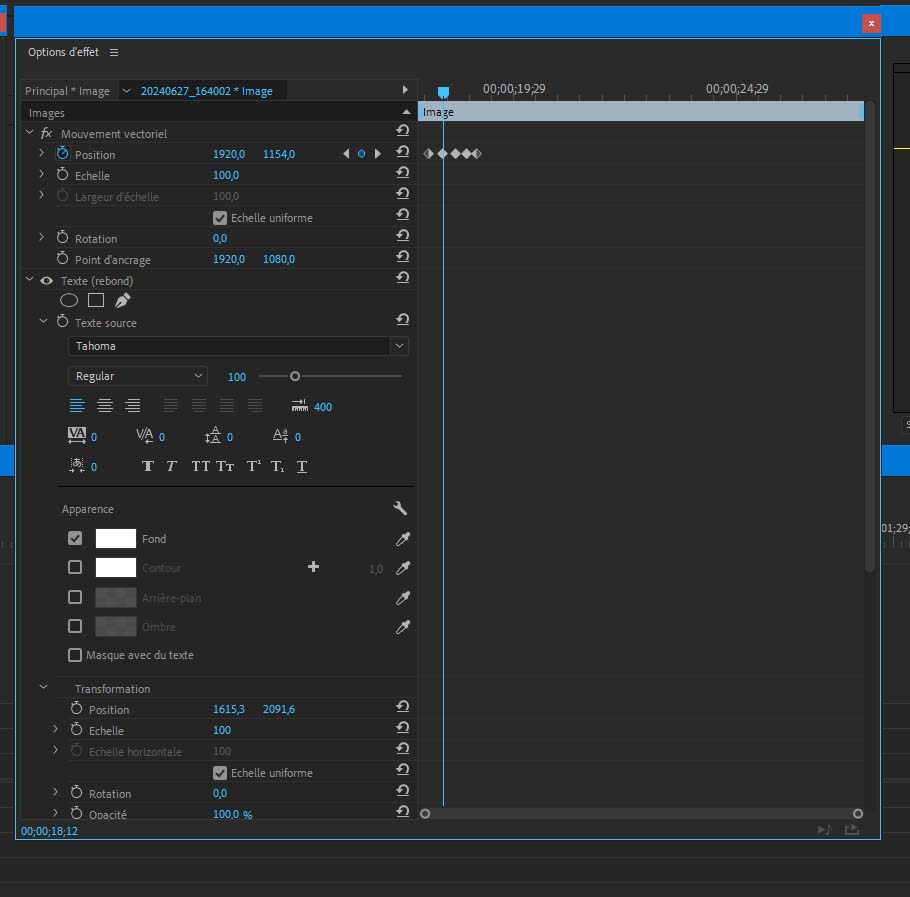Enable Masque avec du texte checkbox
Screen dimensions: 910x897
75,655
